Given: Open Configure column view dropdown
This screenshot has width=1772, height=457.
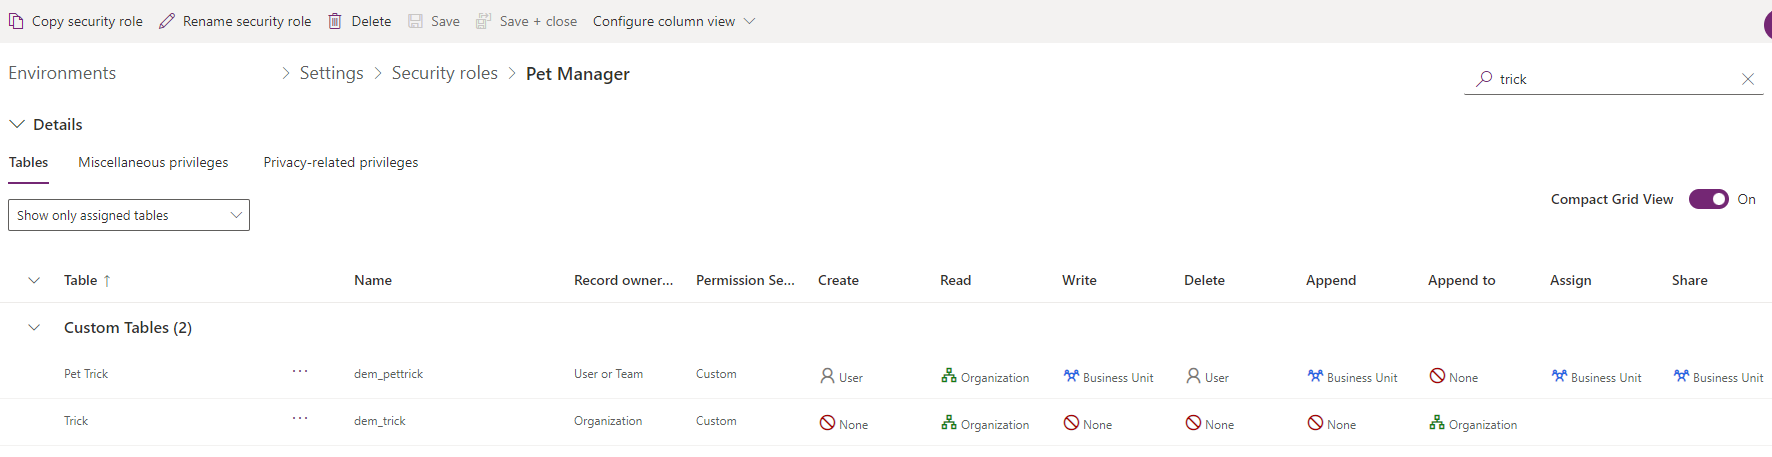Looking at the screenshot, I should [673, 21].
